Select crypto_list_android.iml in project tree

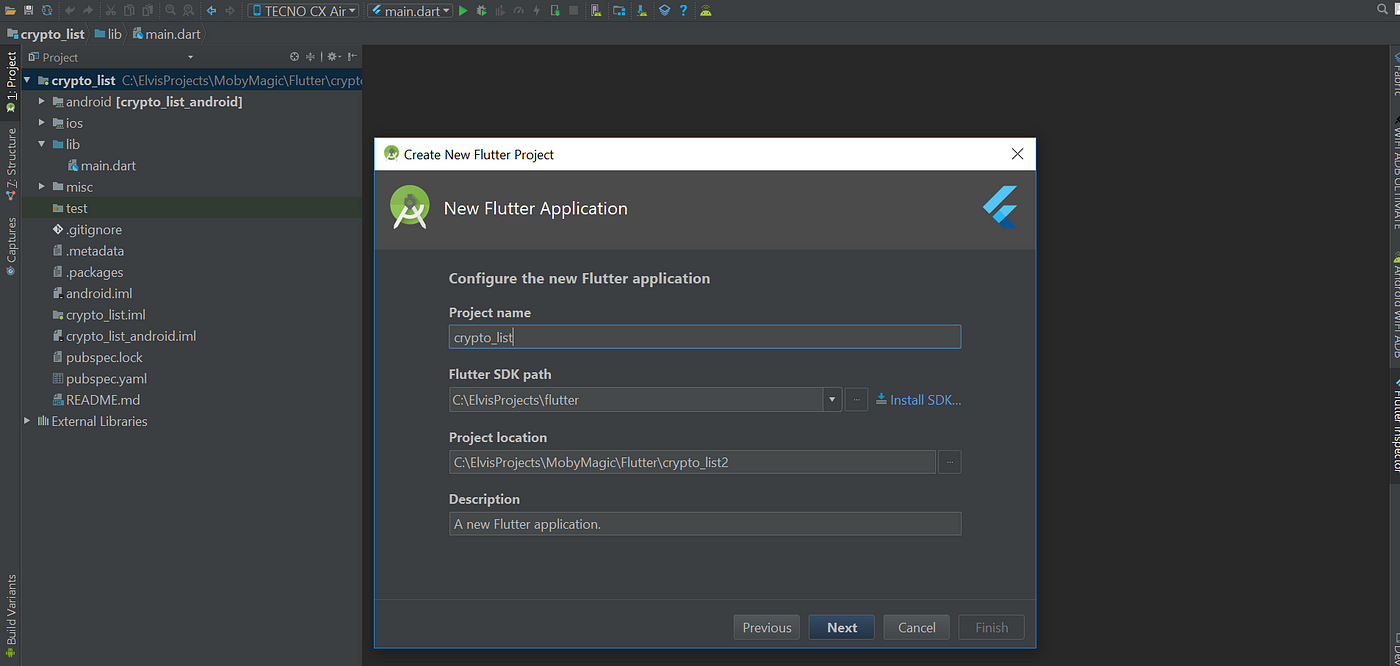coord(123,336)
